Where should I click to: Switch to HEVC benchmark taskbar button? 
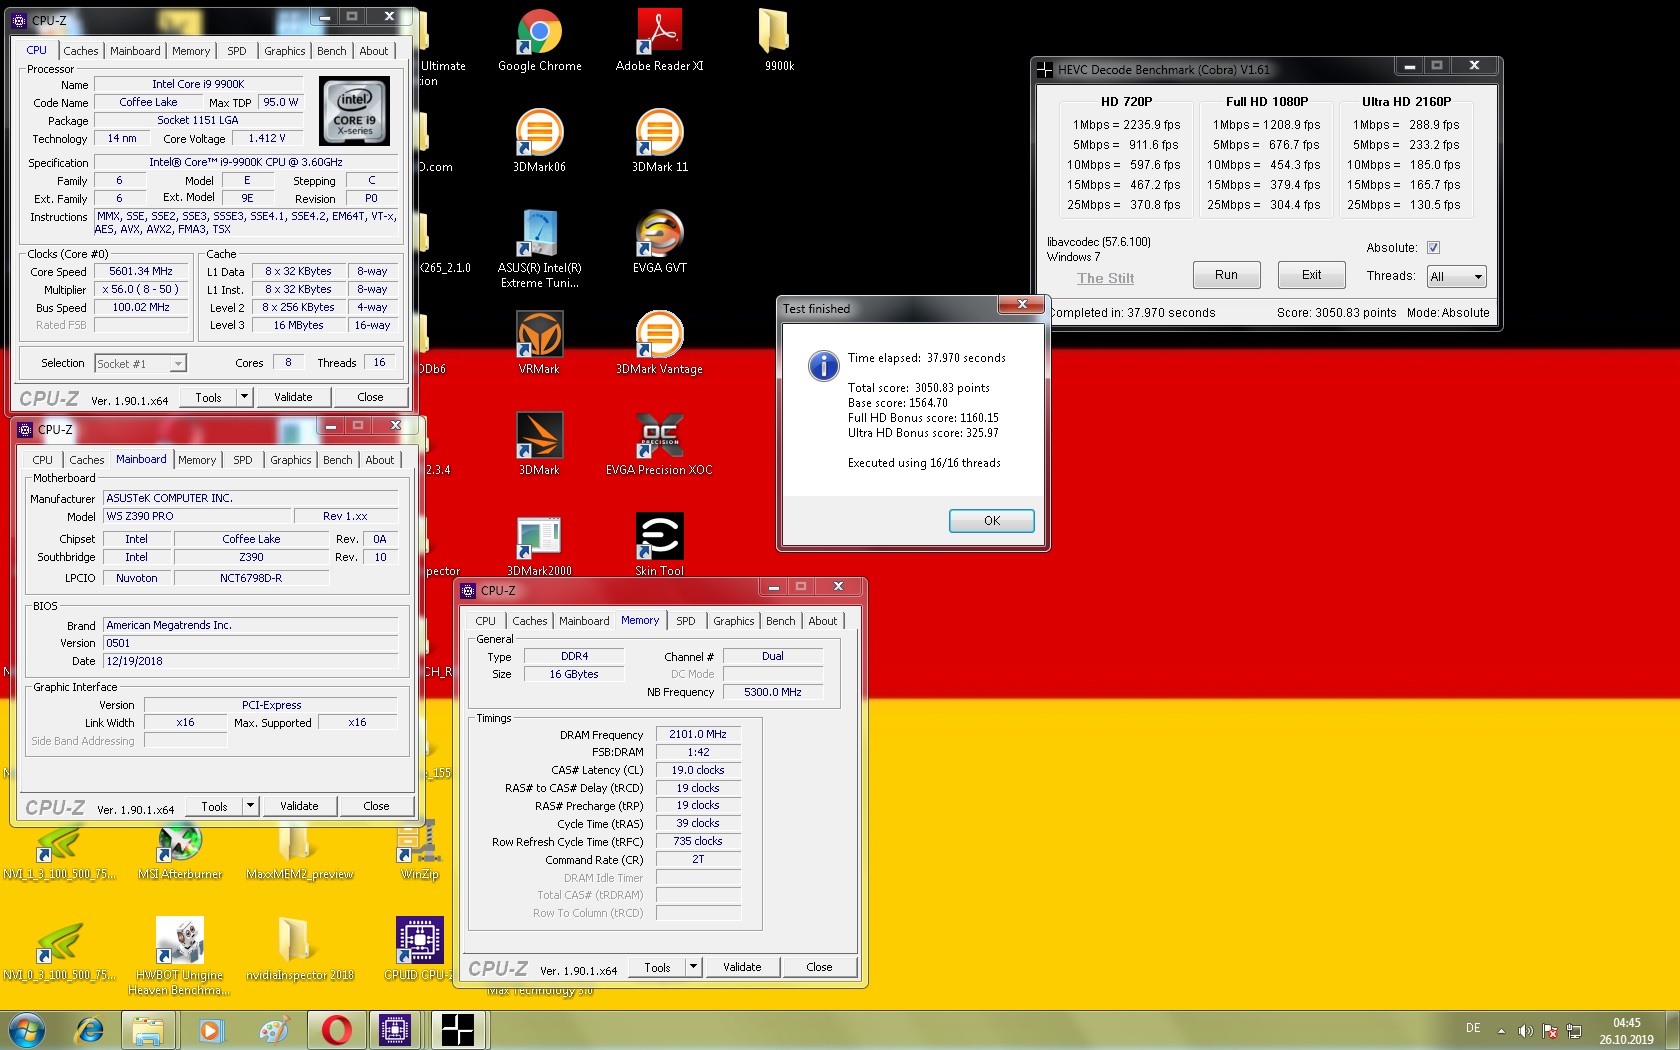pyautogui.click(x=458, y=1030)
